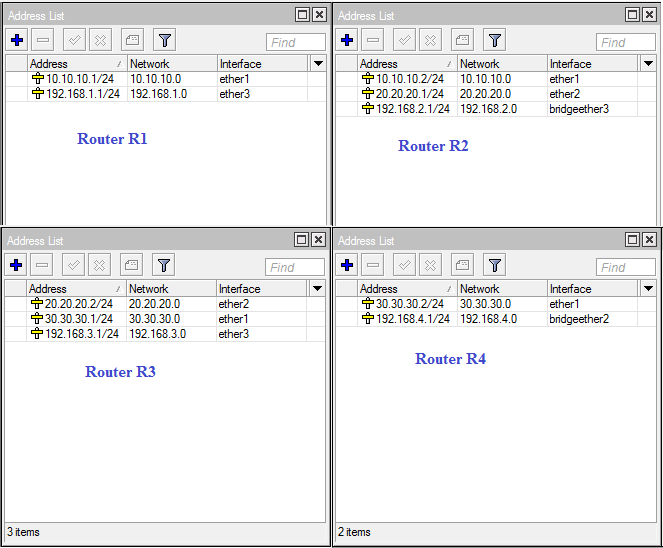Viewport: 663px width, 548px height.
Task: Sort by Address column in Router R4 window
Action: (x=407, y=289)
